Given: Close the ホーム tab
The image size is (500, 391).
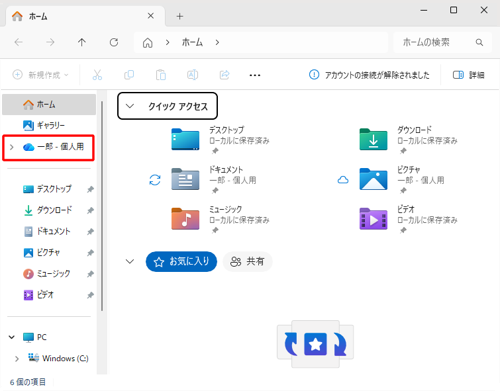Looking at the screenshot, I should [x=151, y=16].
